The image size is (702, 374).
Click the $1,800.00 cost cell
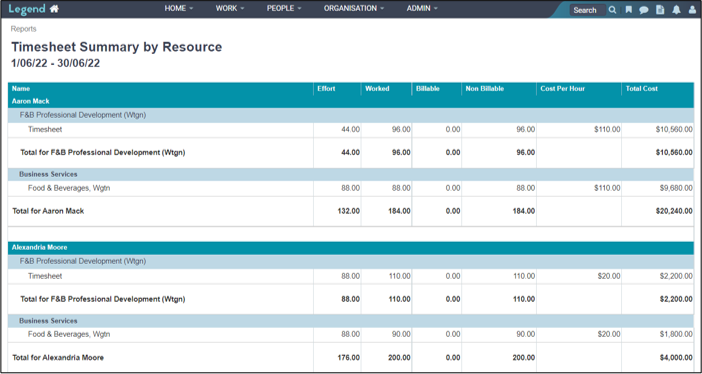(676, 334)
